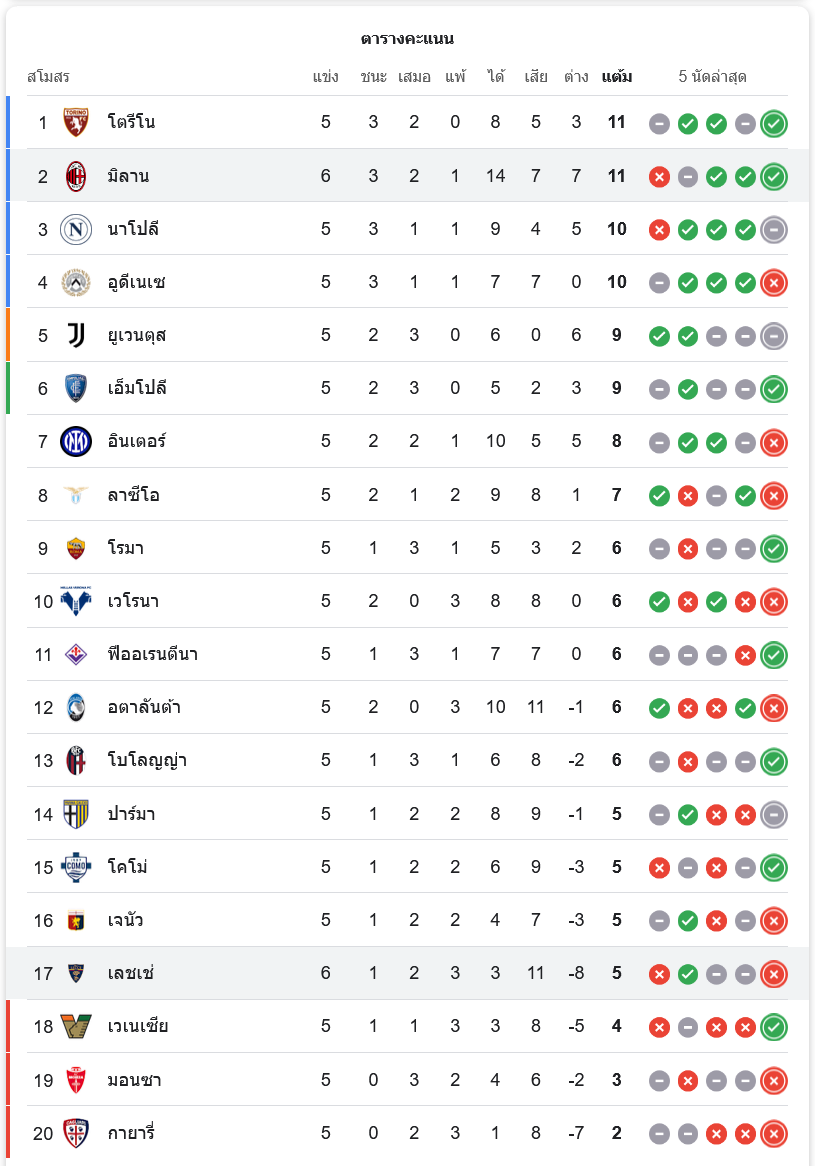Screen dimensions: 815x1166
Task: Select the แต้ม points column header
Action: click(x=616, y=77)
